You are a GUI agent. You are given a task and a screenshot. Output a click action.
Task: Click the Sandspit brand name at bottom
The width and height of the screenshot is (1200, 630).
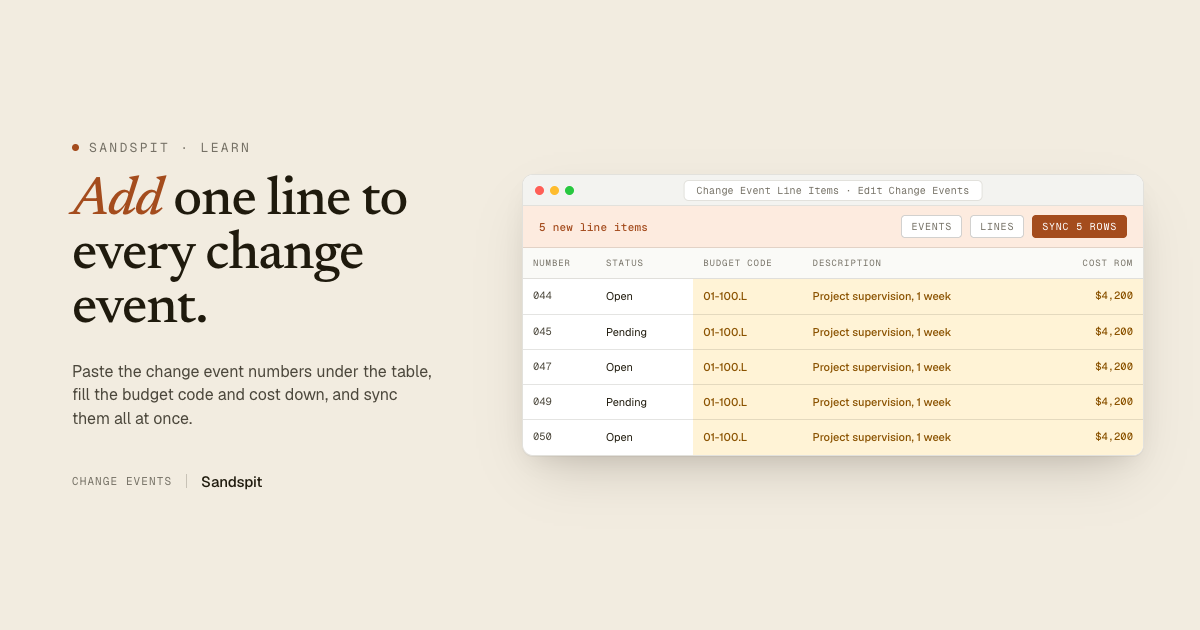coord(231,482)
